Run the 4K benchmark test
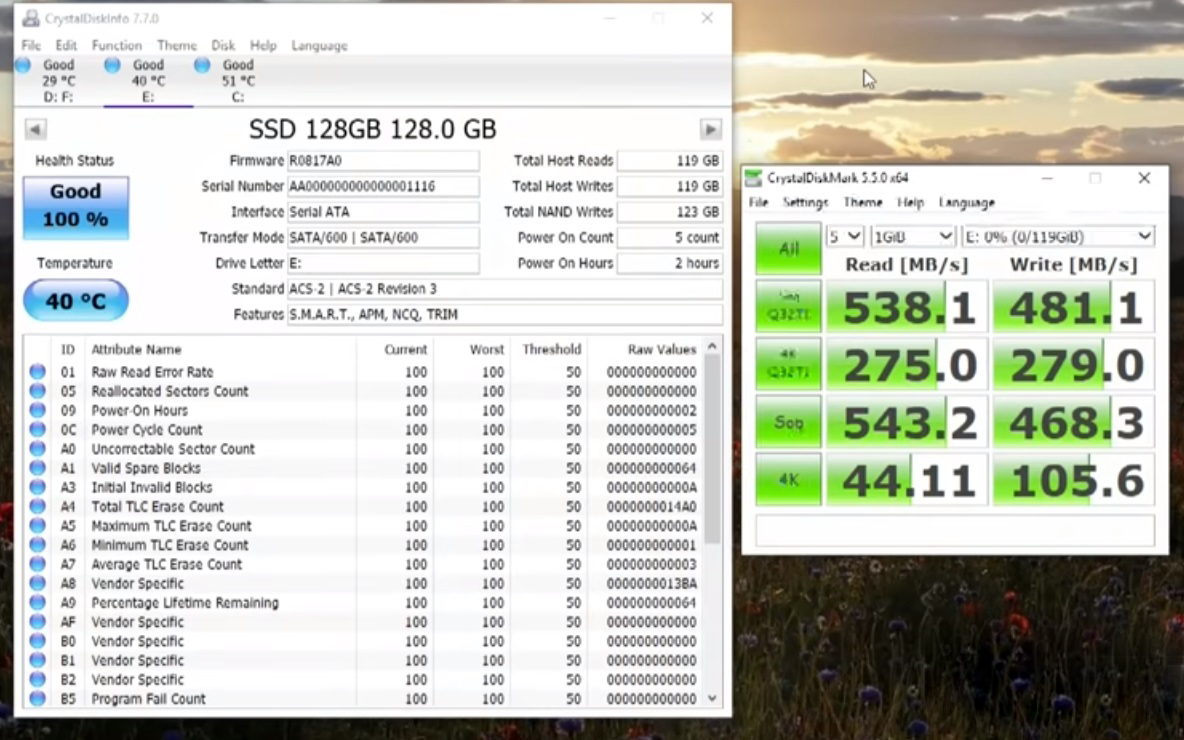The image size is (1184, 740). [x=788, y=480]
